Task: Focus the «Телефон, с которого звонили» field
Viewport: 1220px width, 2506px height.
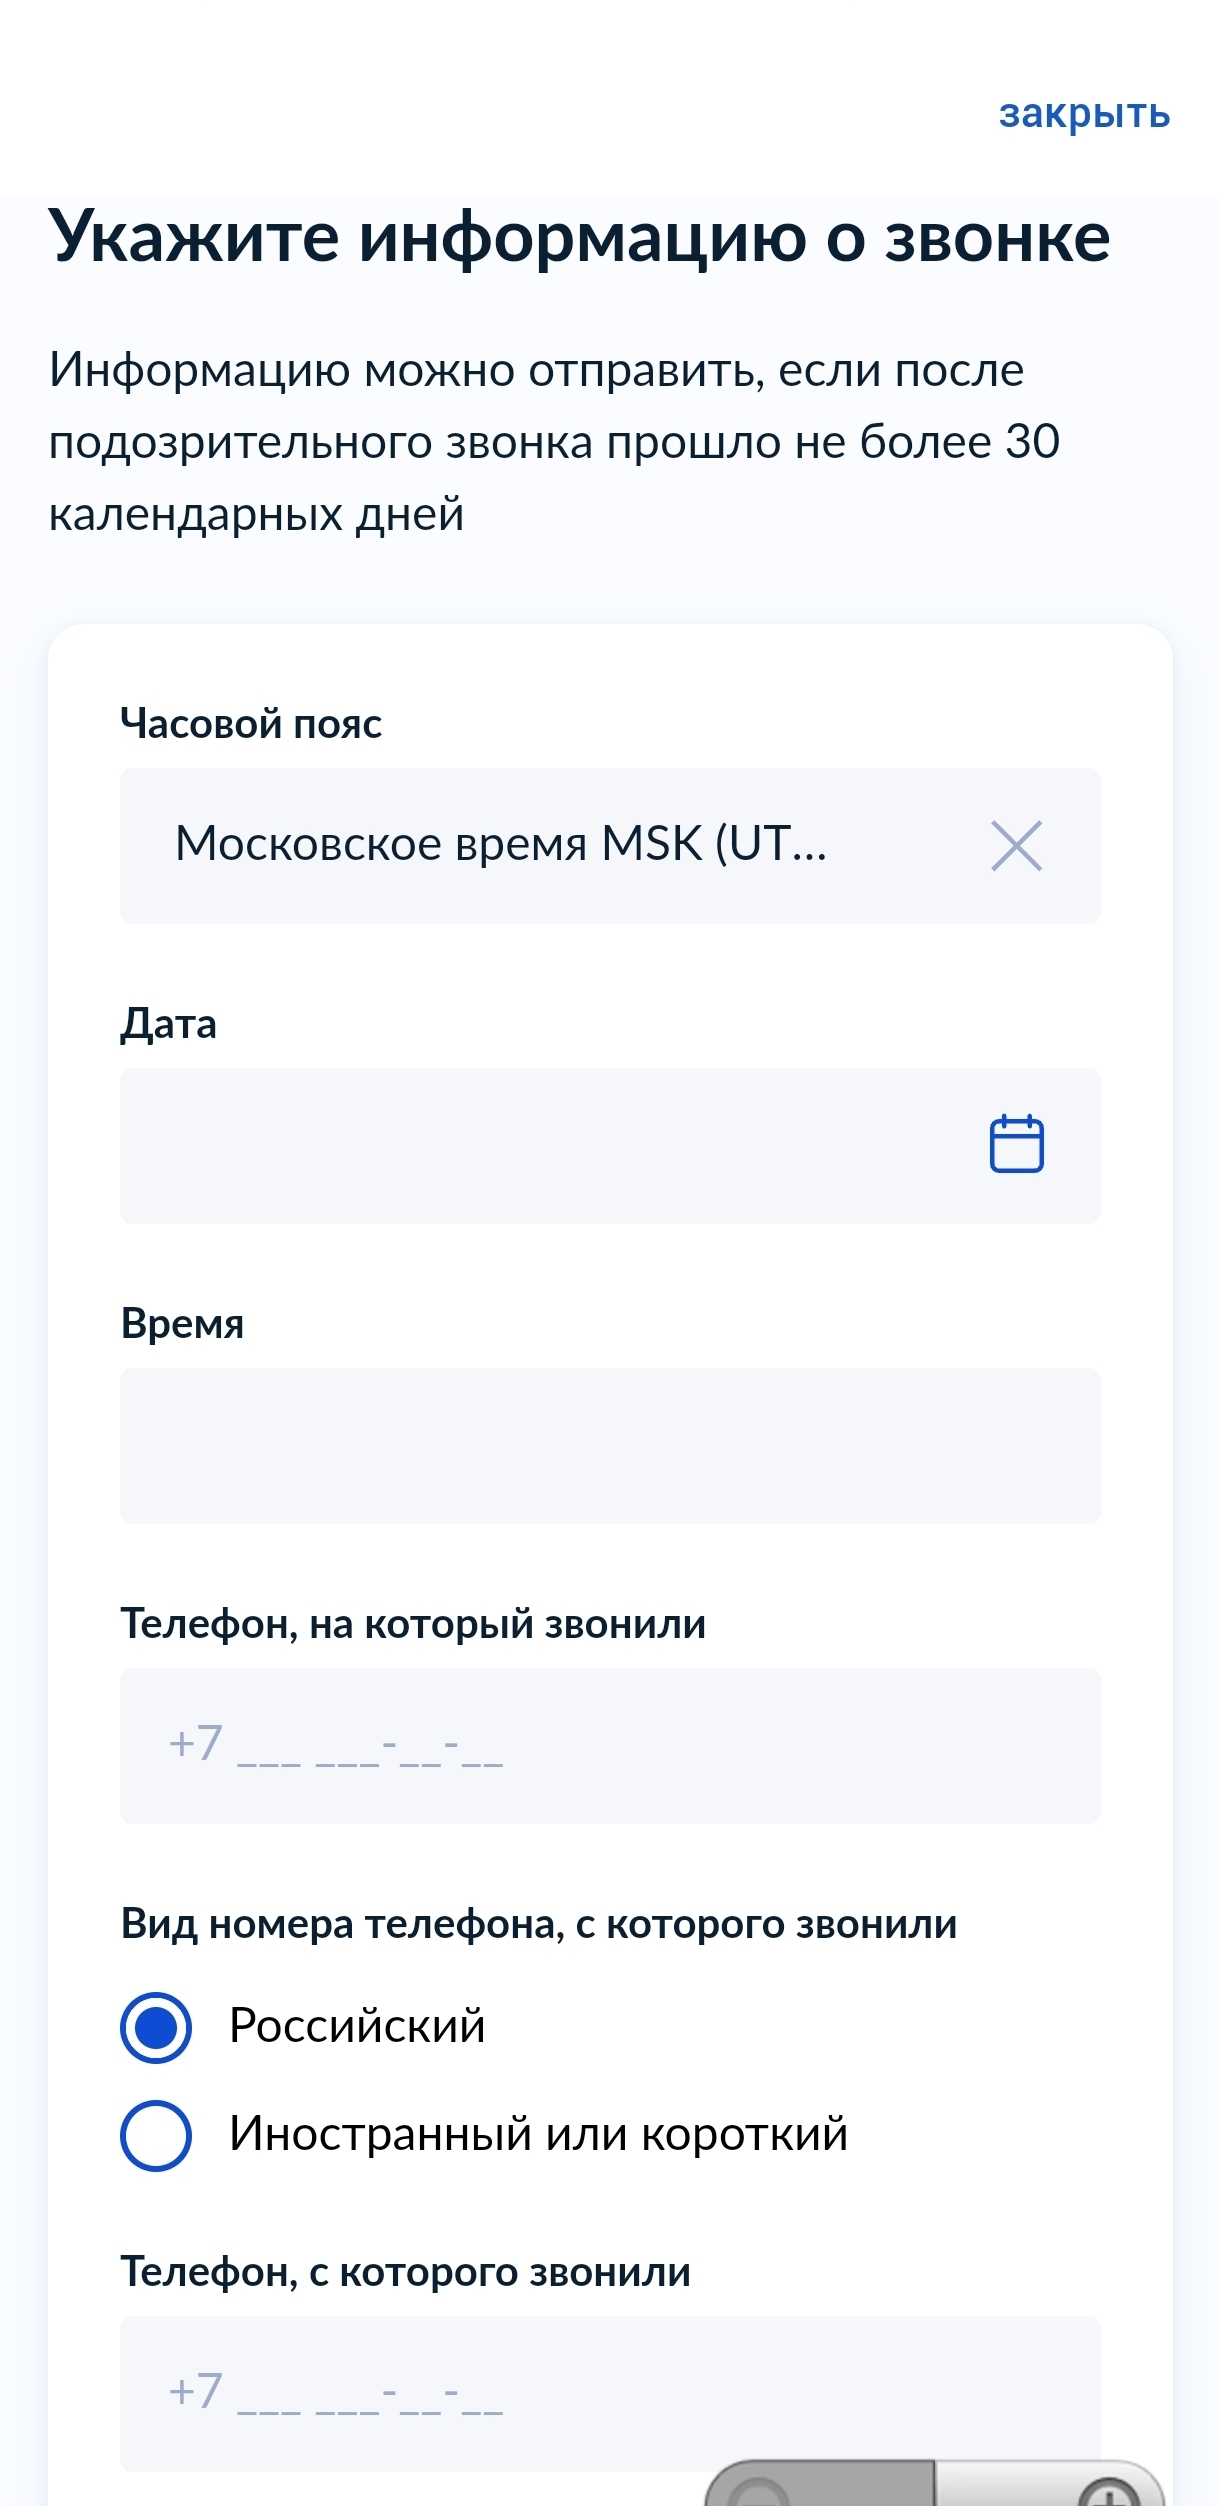Action: (610, 2392)
